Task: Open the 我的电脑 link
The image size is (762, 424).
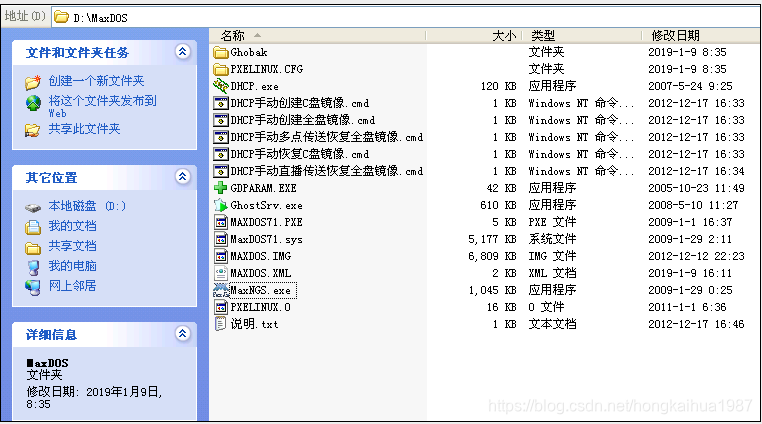Action: [72, 266]
